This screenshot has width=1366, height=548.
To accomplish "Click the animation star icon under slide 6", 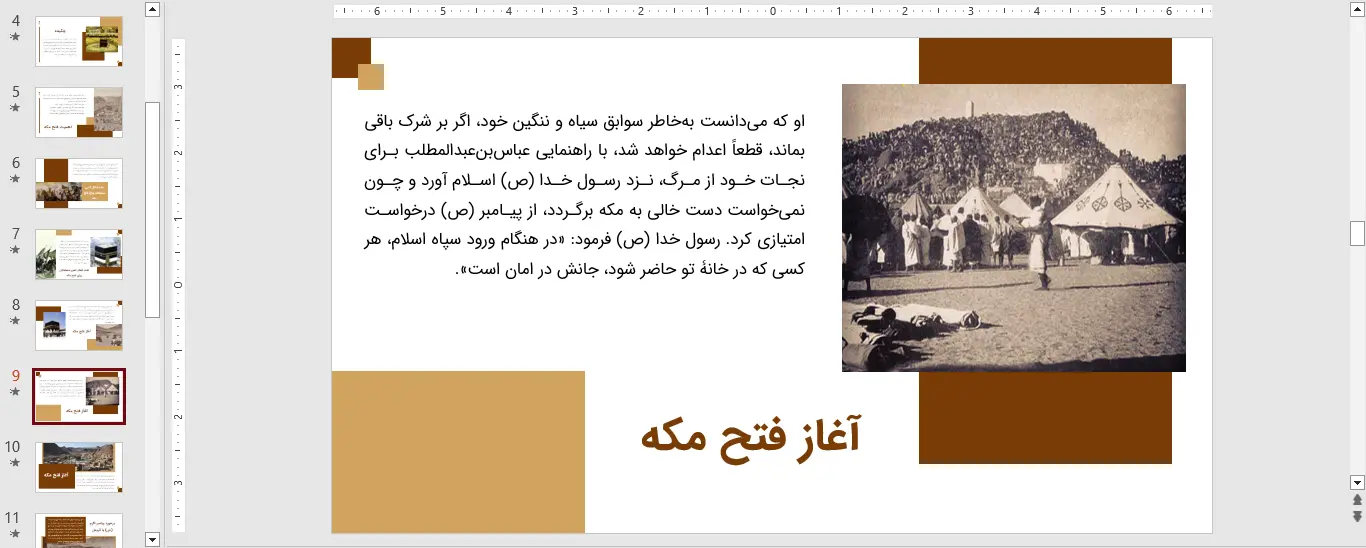I will point(14,179).
